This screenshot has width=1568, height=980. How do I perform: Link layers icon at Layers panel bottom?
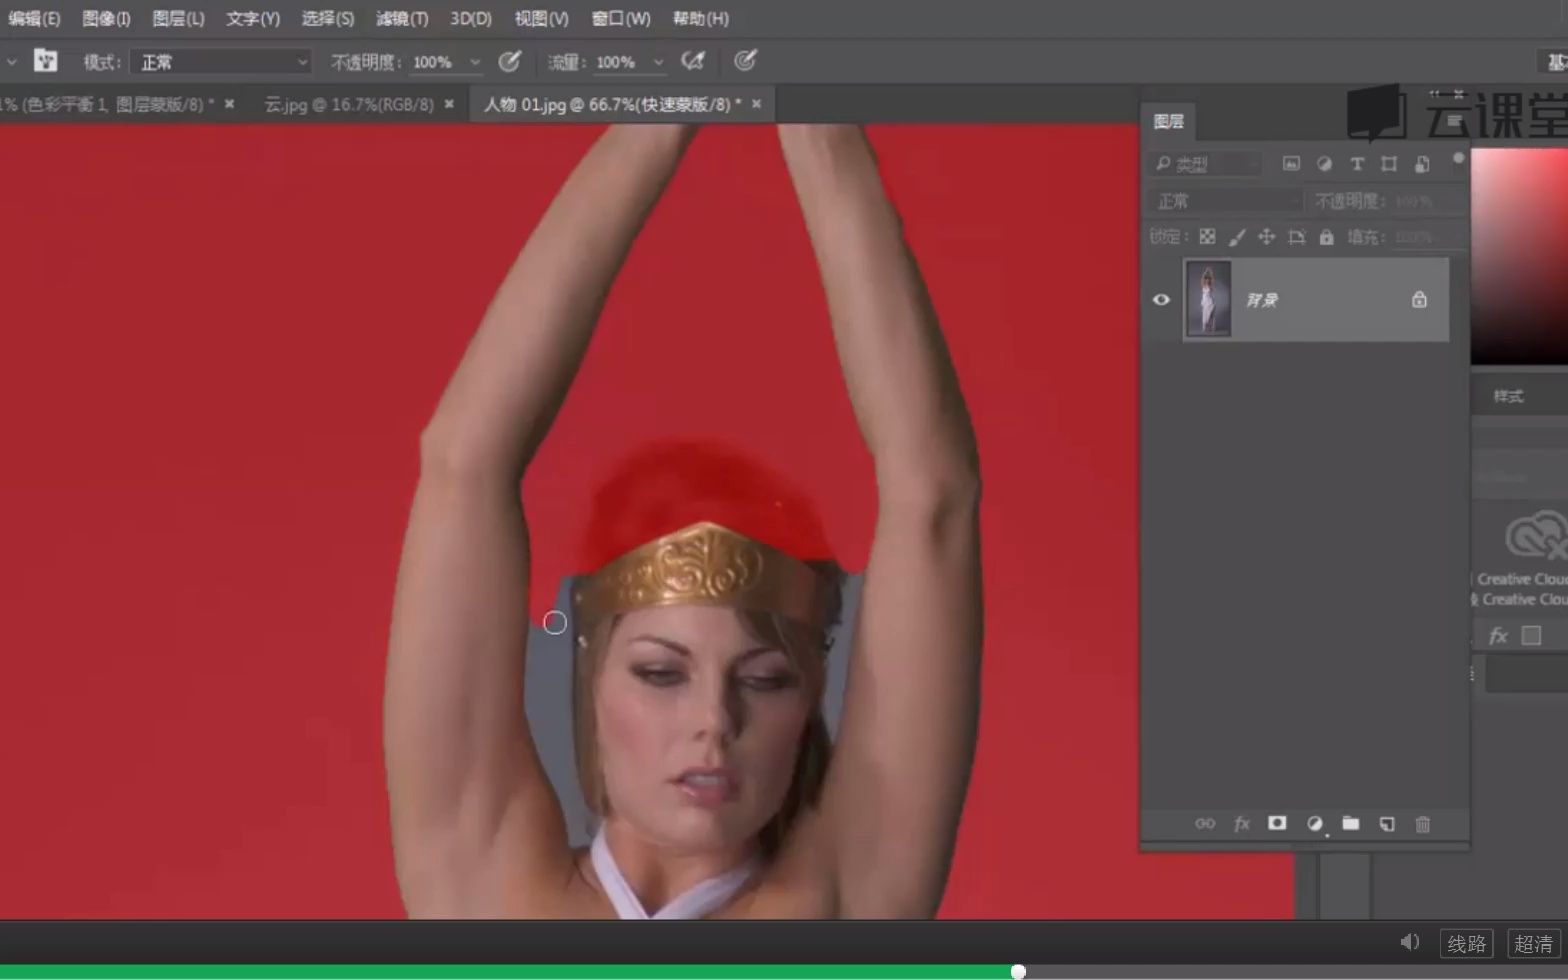tap(1205, 823)
